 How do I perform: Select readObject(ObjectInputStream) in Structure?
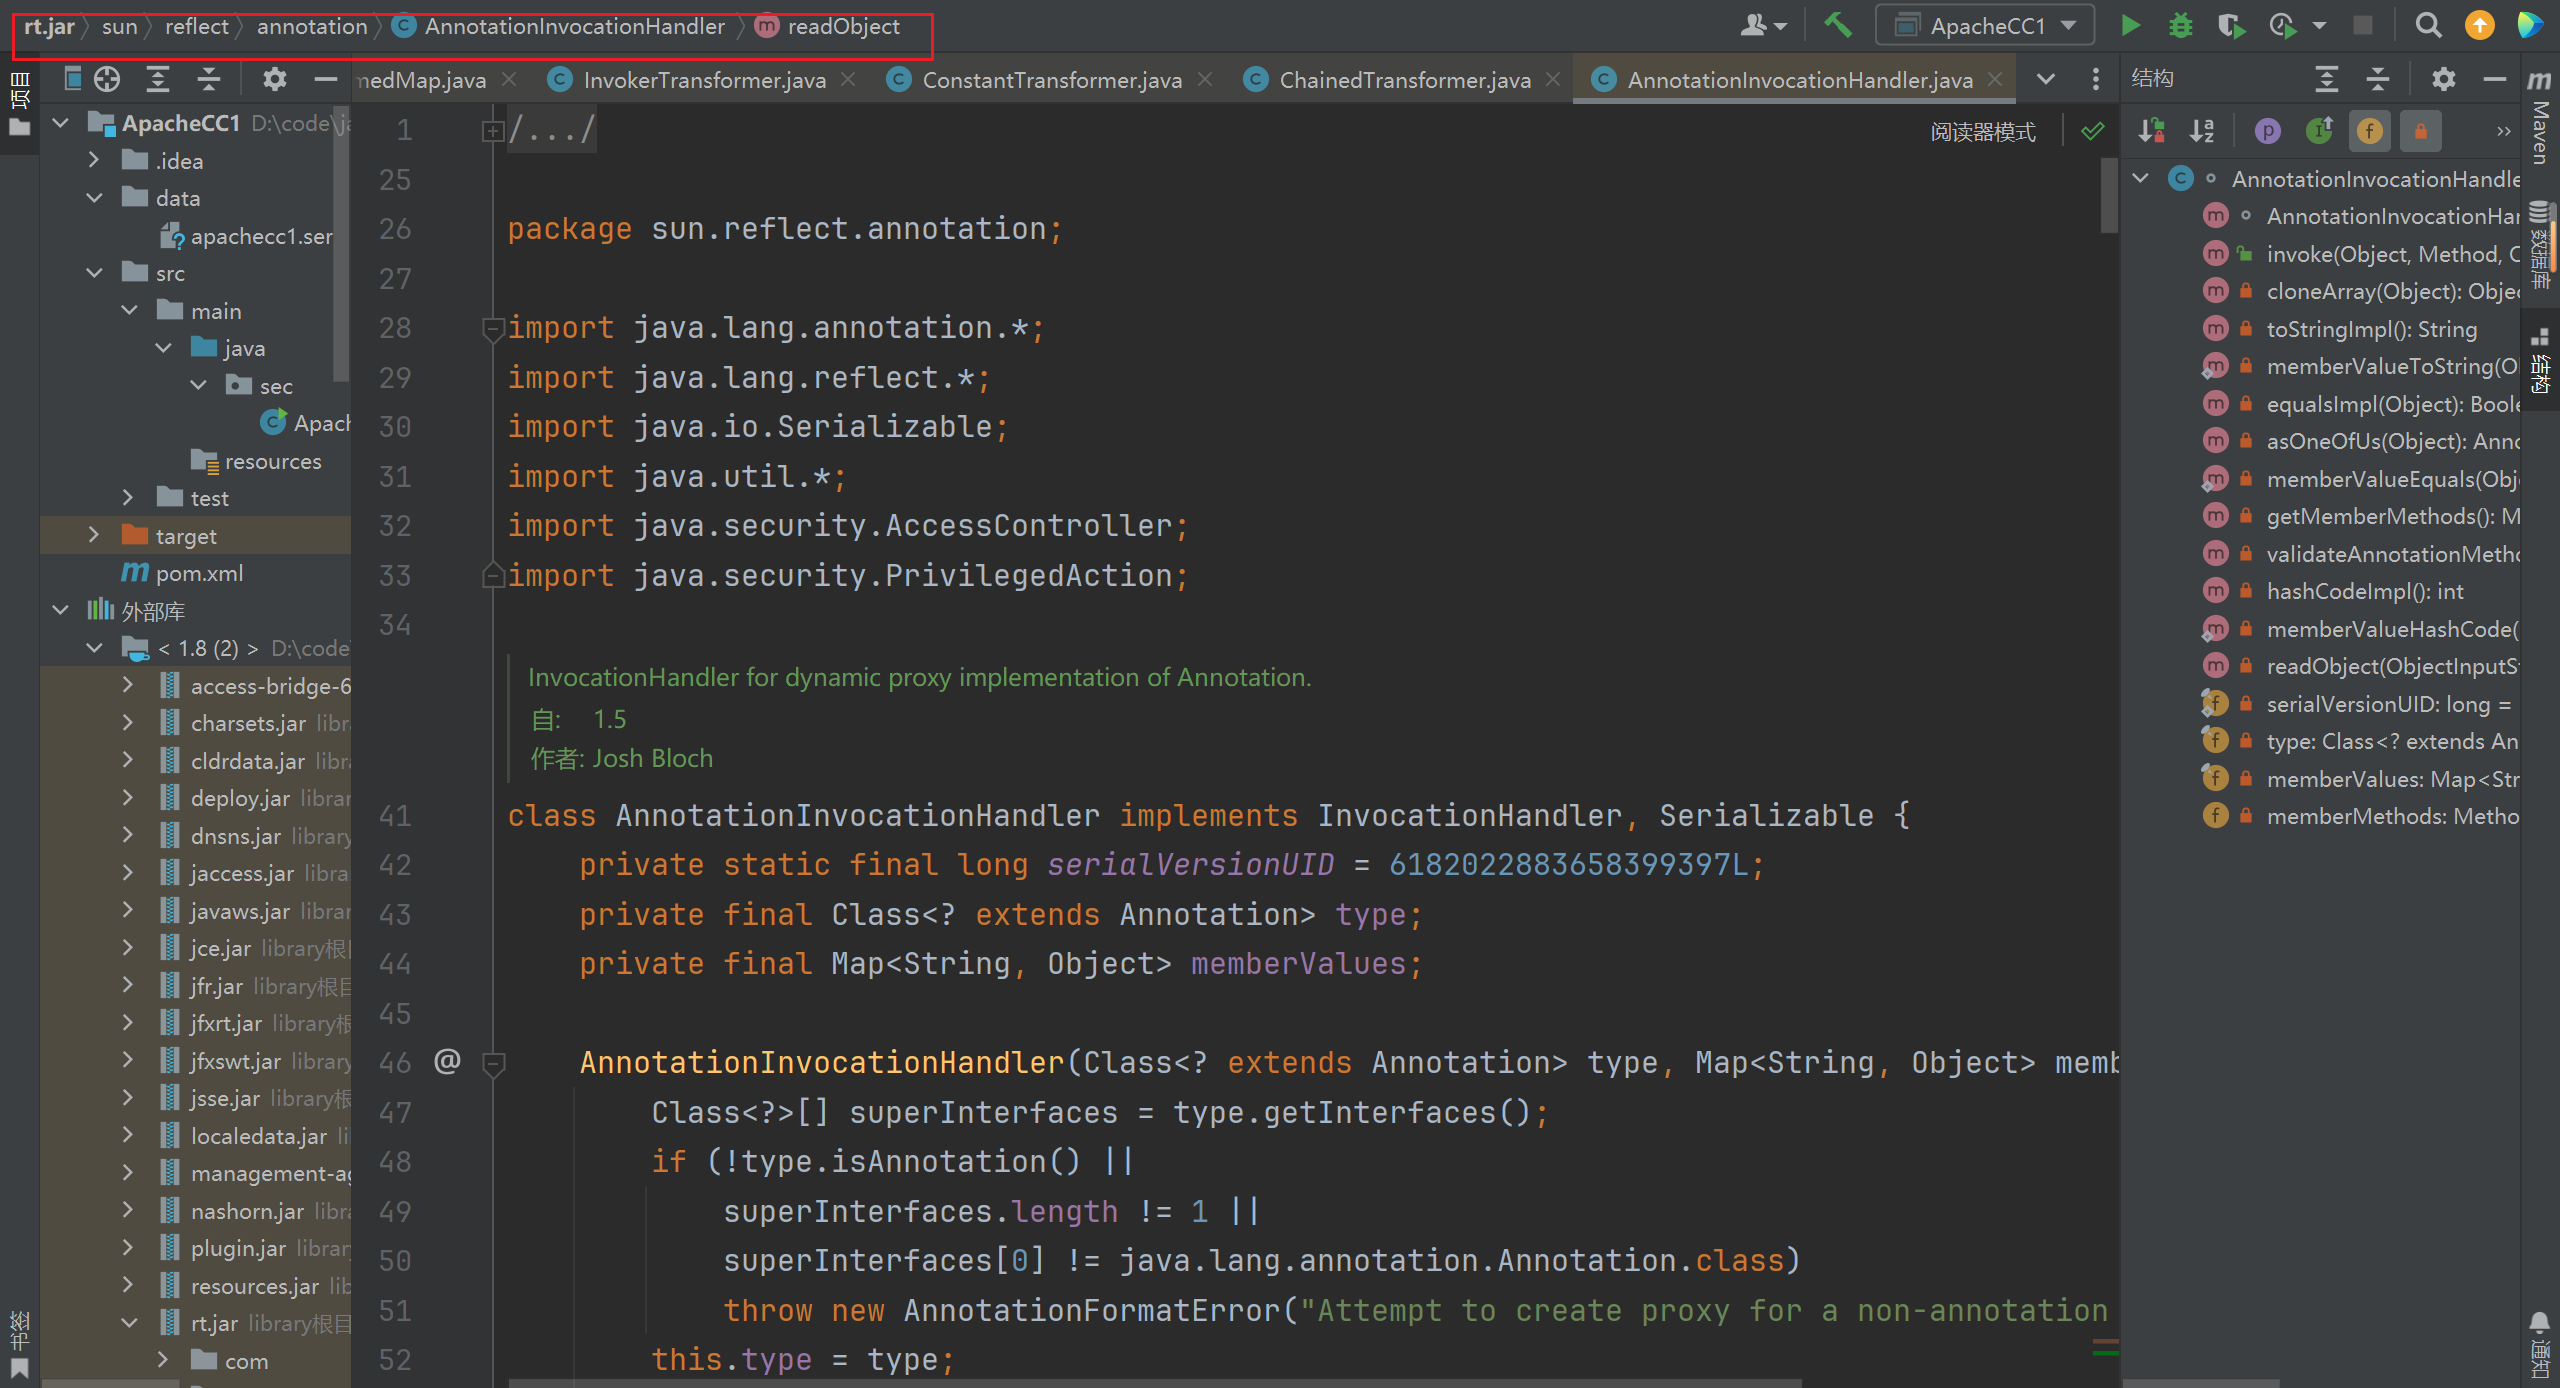2391,666
